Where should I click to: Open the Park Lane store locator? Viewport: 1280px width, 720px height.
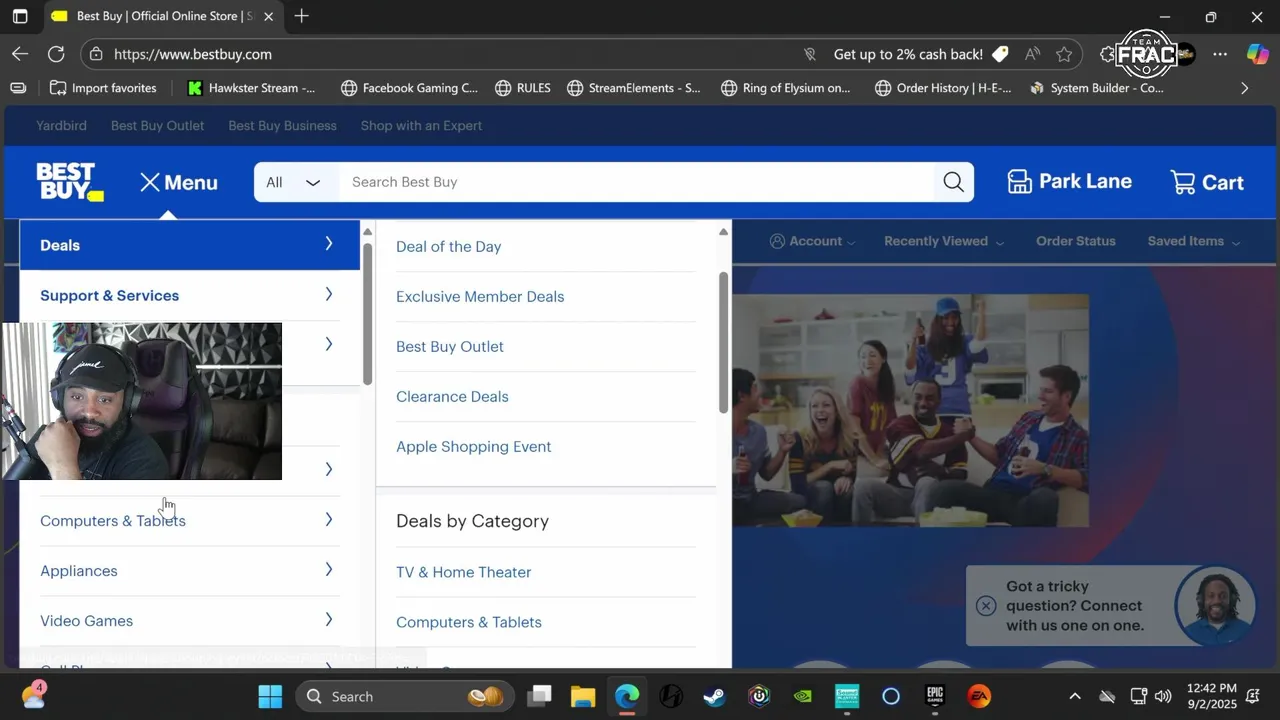(x=1069, y=181)
